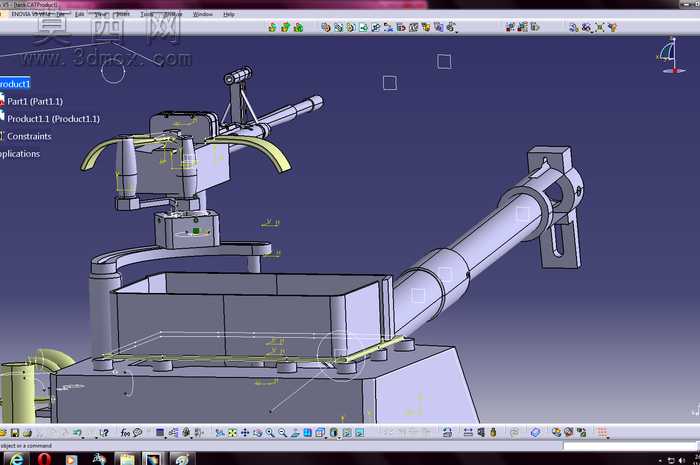This screenshot has height=465, width=700.
Task: Show hidden system tray icons arrow
Action: [660, 460]
